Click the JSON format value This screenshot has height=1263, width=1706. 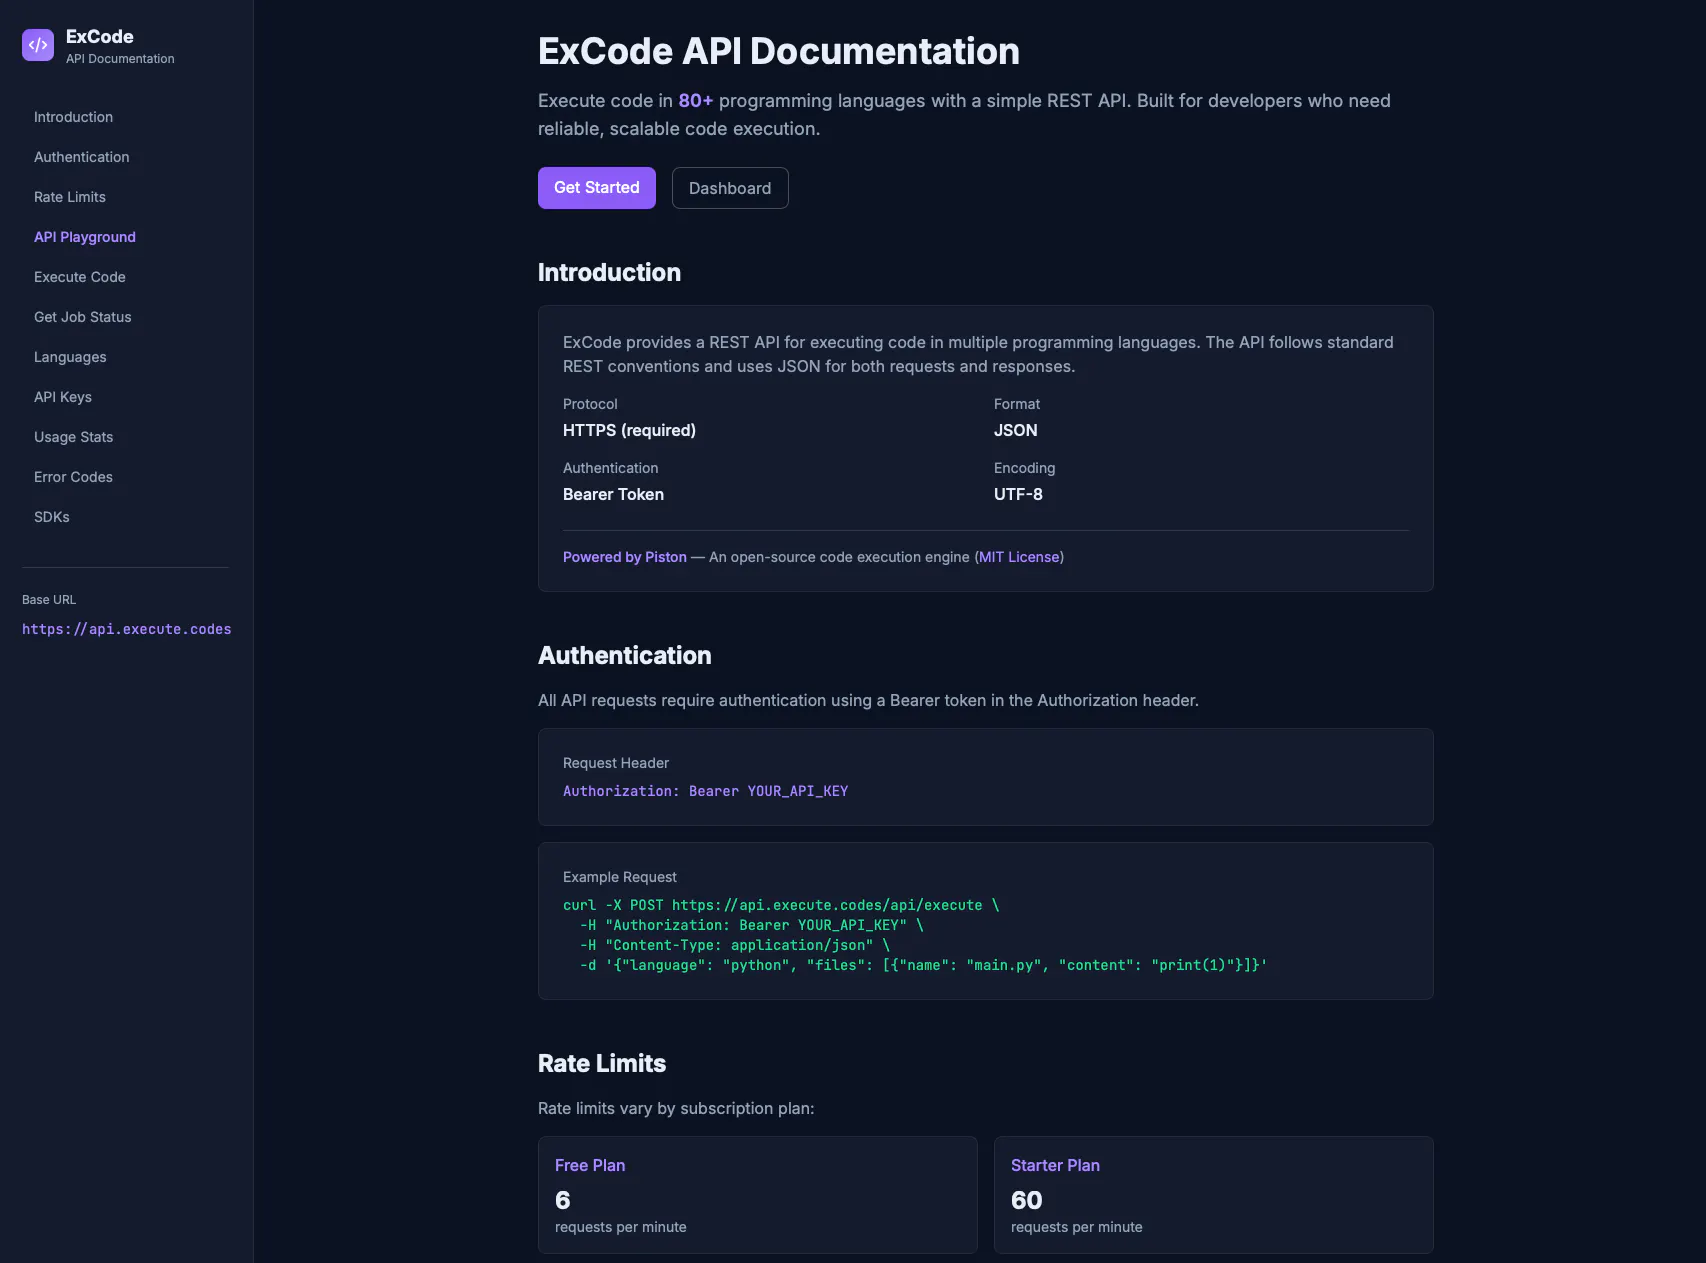click(x=1015, y=430)
